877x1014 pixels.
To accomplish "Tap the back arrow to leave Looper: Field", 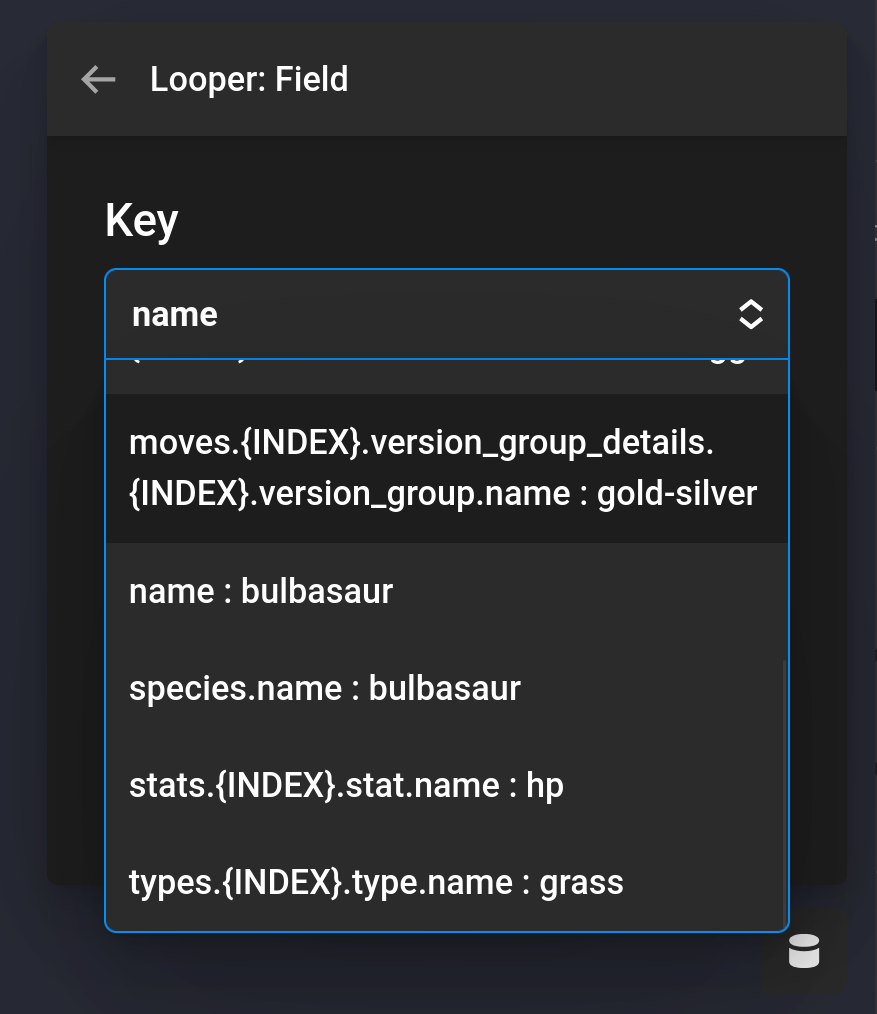I will (97, 79).
